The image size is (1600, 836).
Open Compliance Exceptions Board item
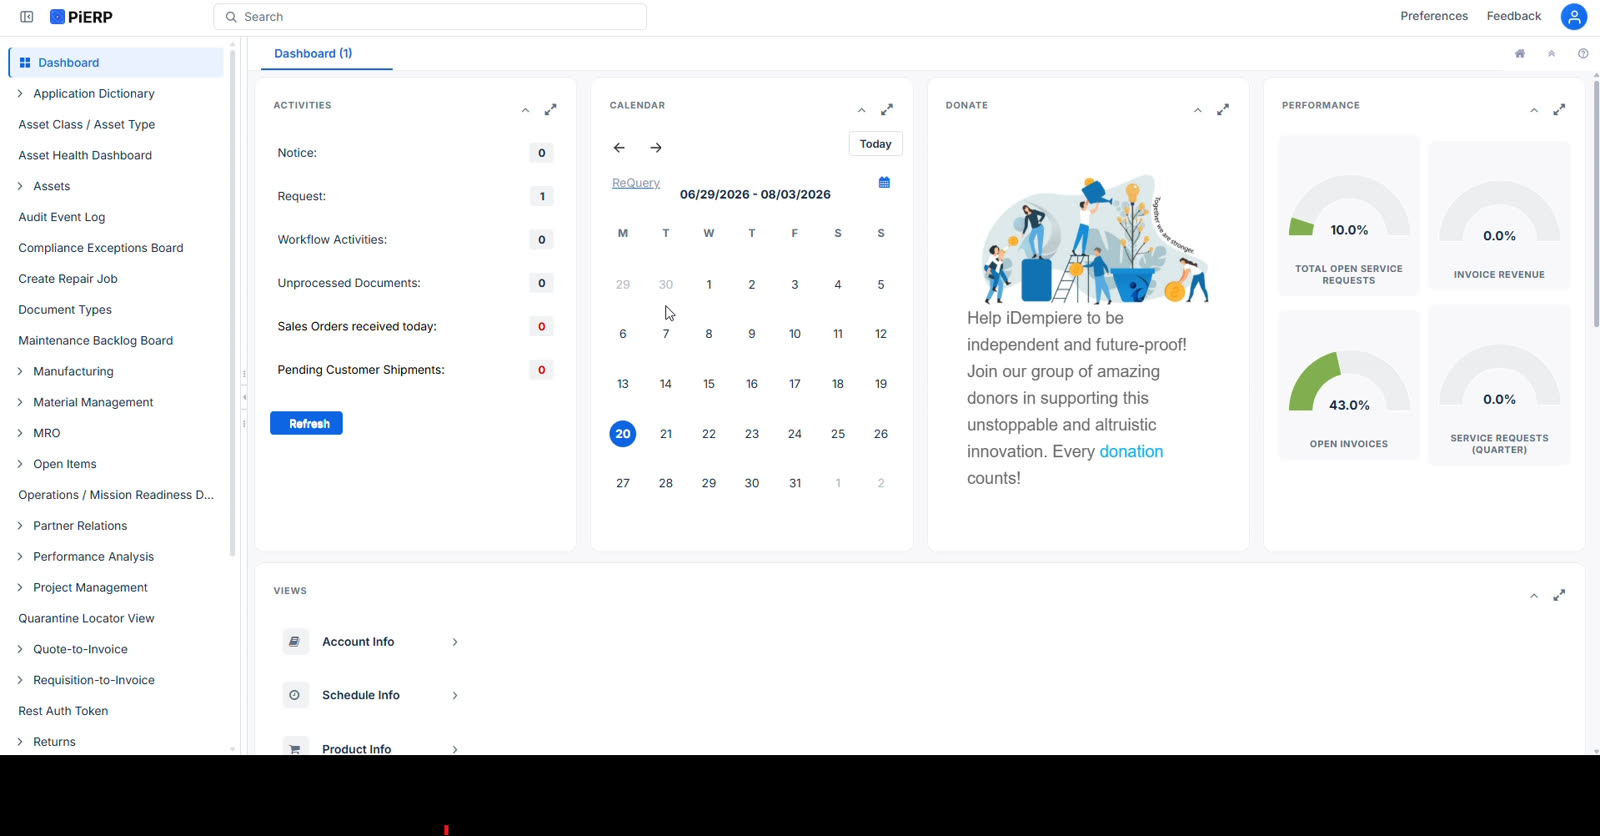tap(101, 248)
